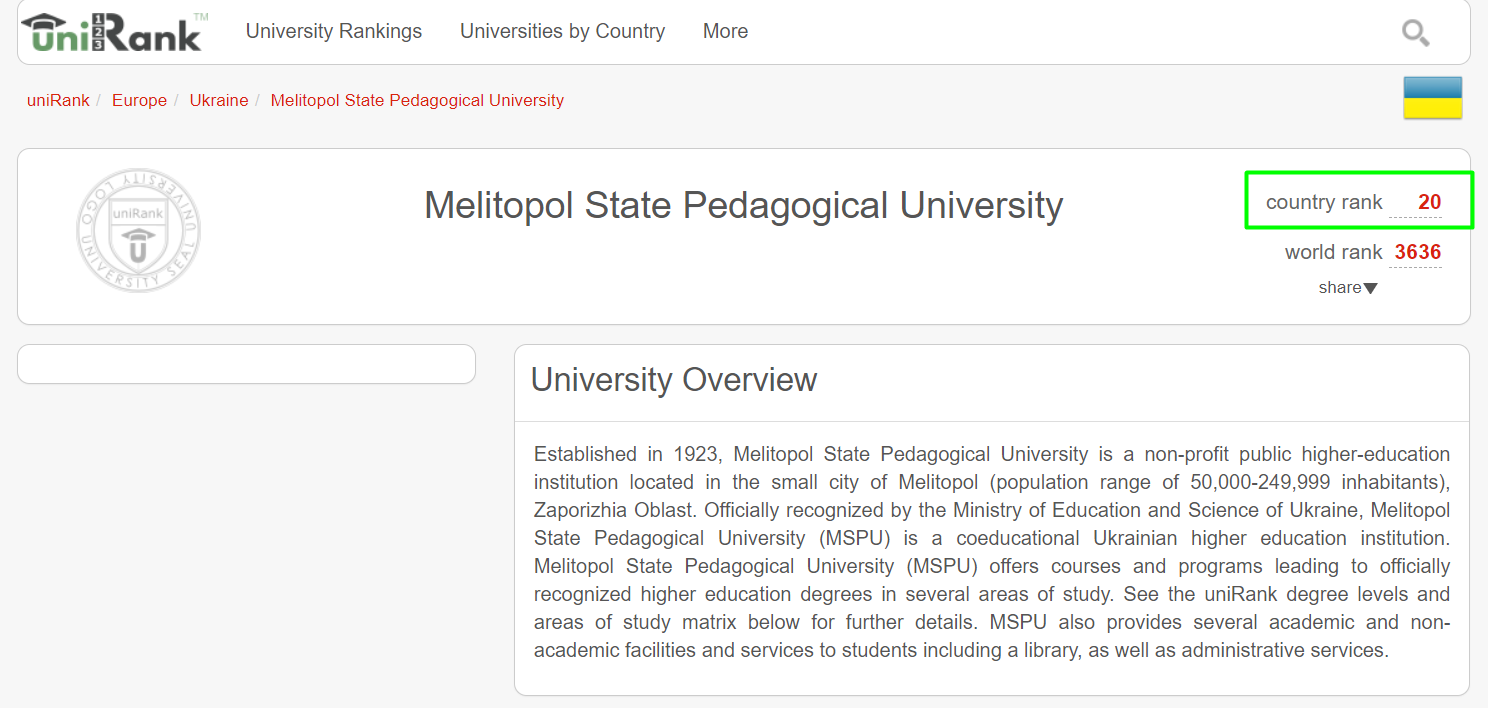Navigate to Europe breadcrumb

(x=139, y=100)
